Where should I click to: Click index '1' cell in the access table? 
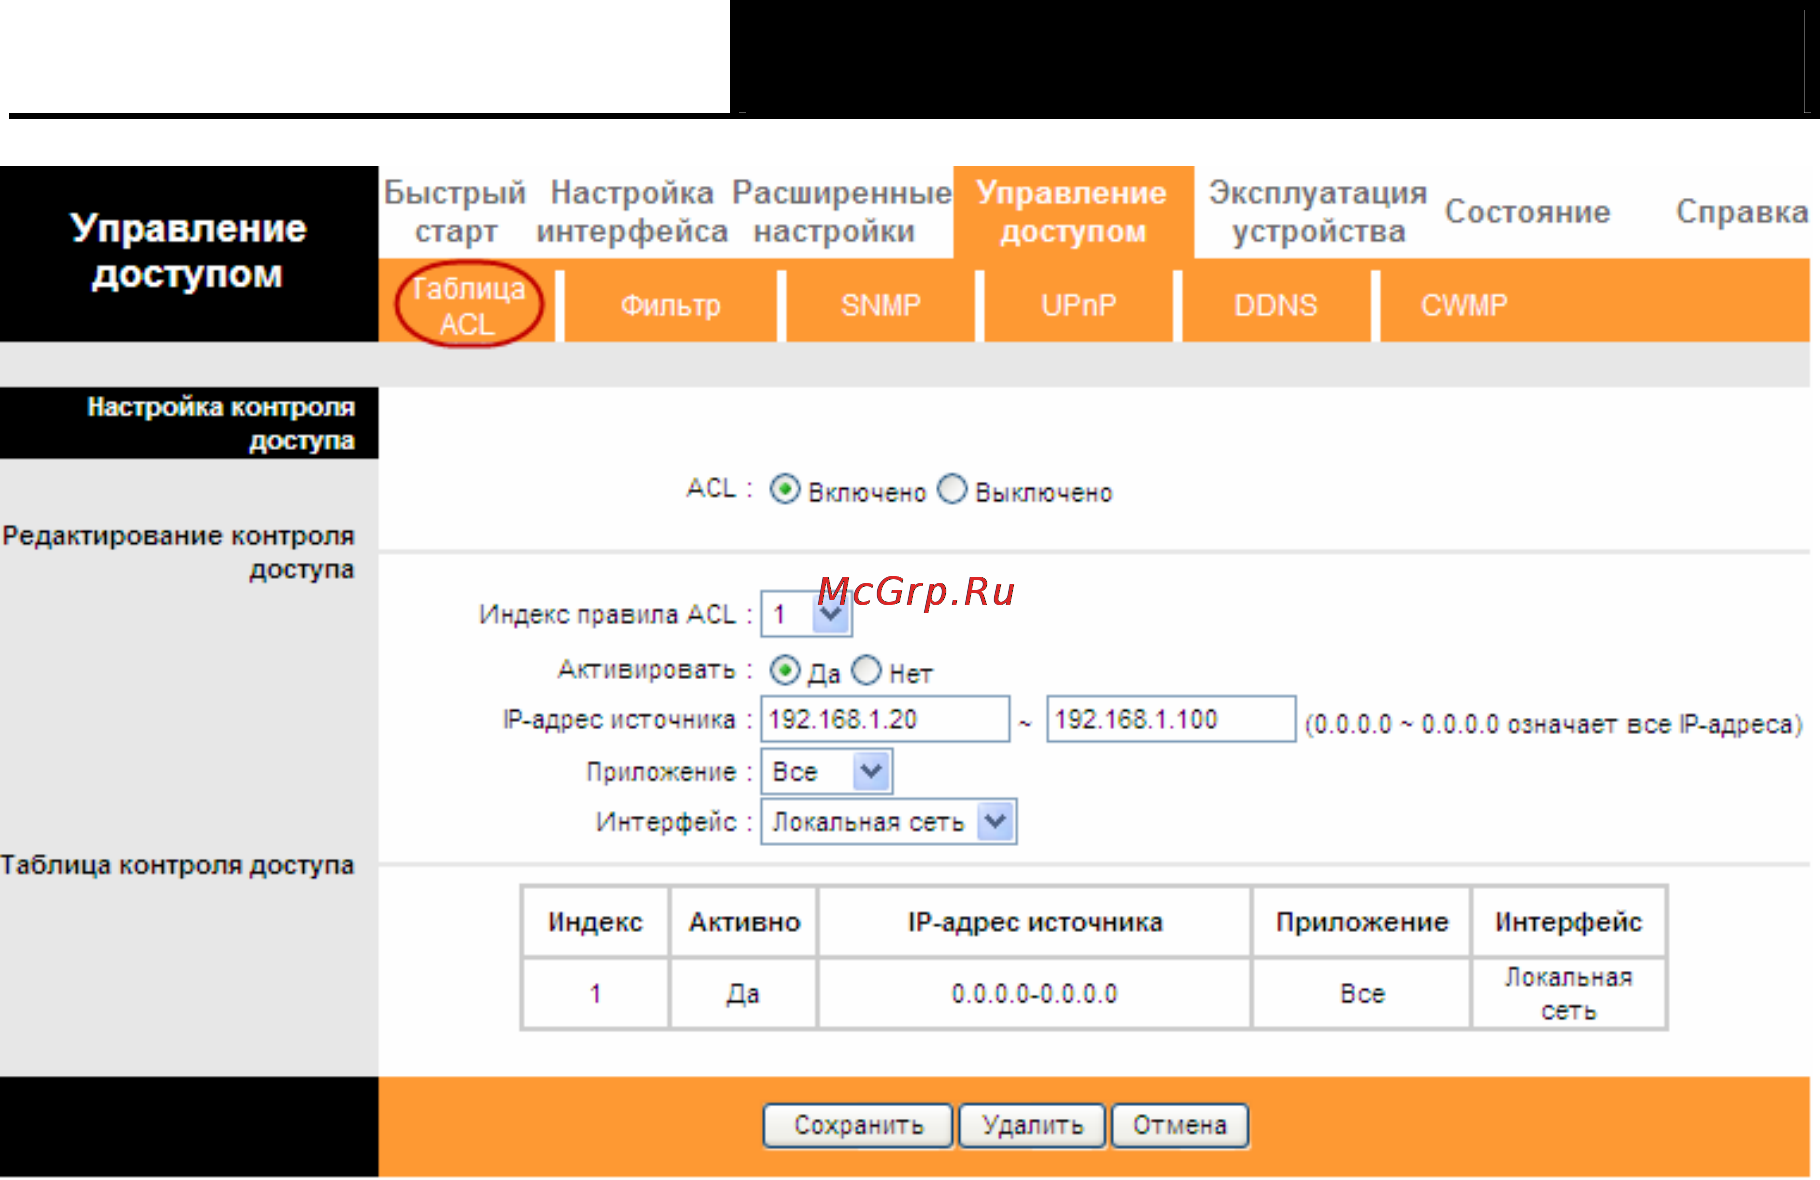(x=595, y=994)
